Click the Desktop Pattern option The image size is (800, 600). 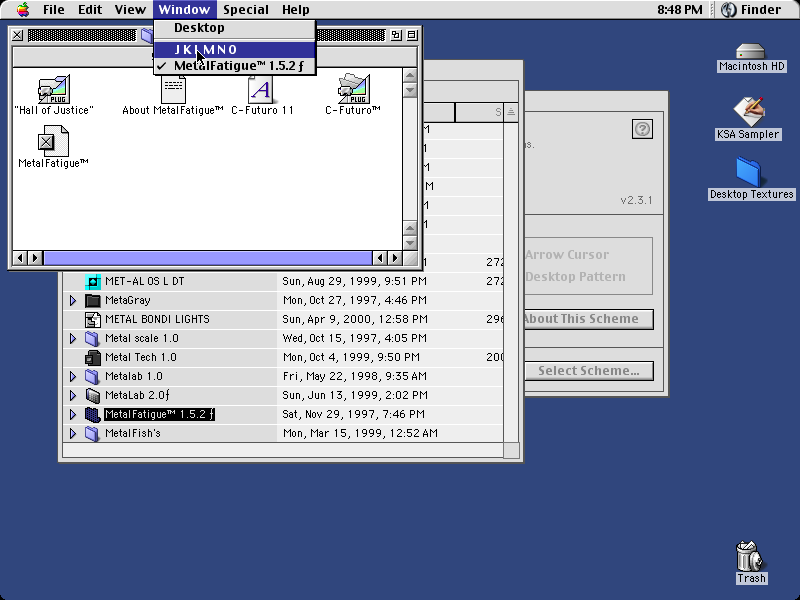coord(575,277)
